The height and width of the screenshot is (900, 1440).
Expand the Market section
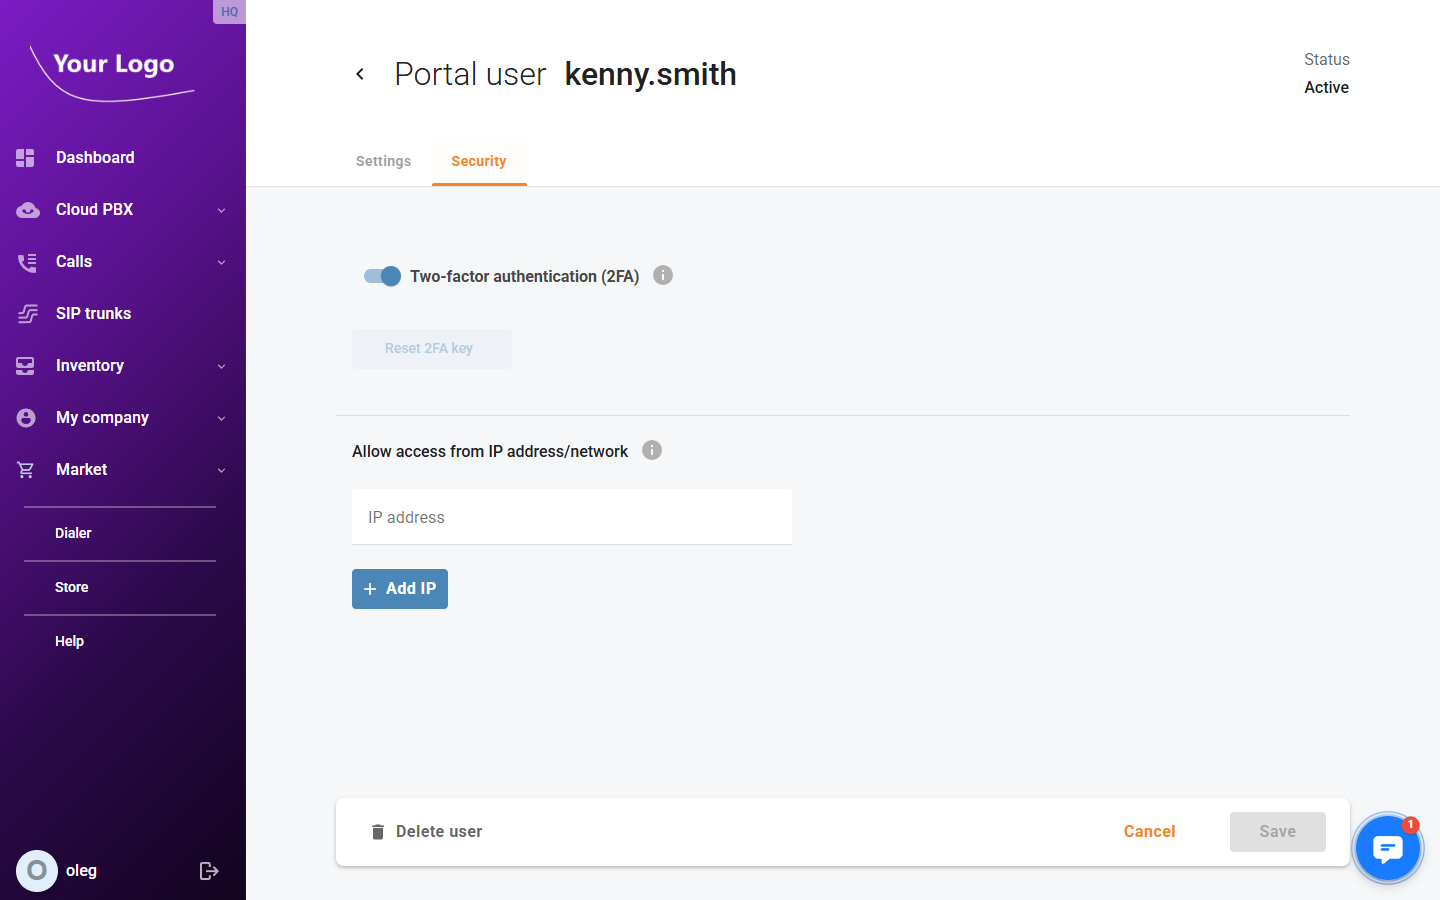pos(221,469)
